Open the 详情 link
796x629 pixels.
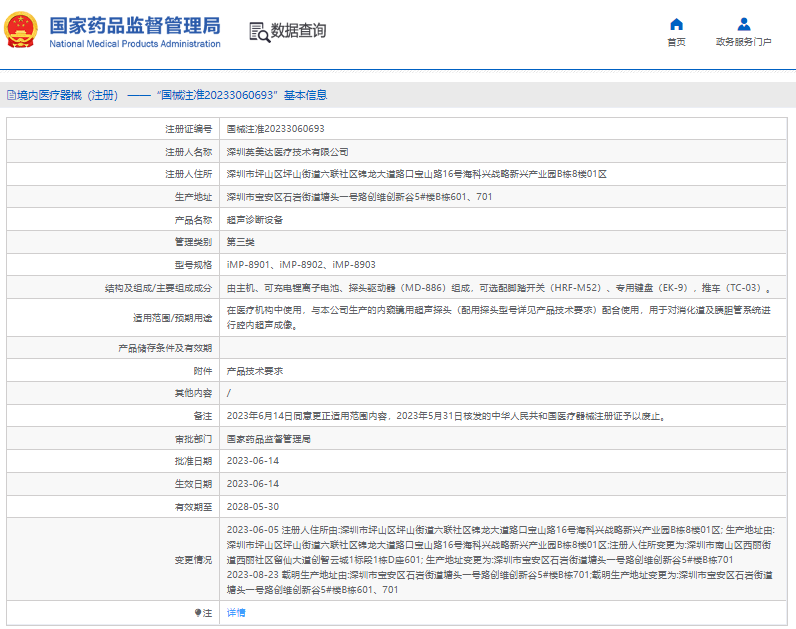pyautogui.click(x=236, y=613)
